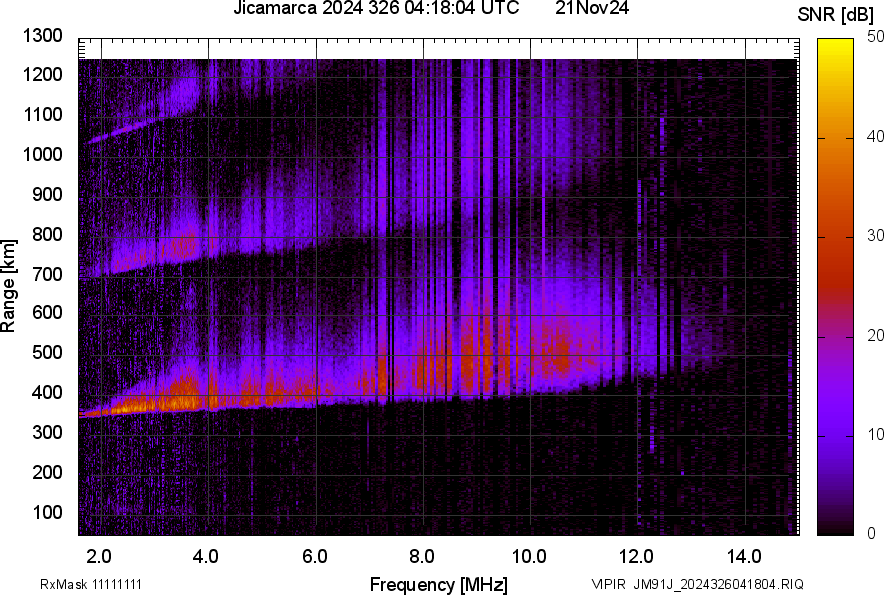This screenshot has width=884, height=595.
Task: Click the VIPIR JM91J filename text
Action: pos(697,584)
